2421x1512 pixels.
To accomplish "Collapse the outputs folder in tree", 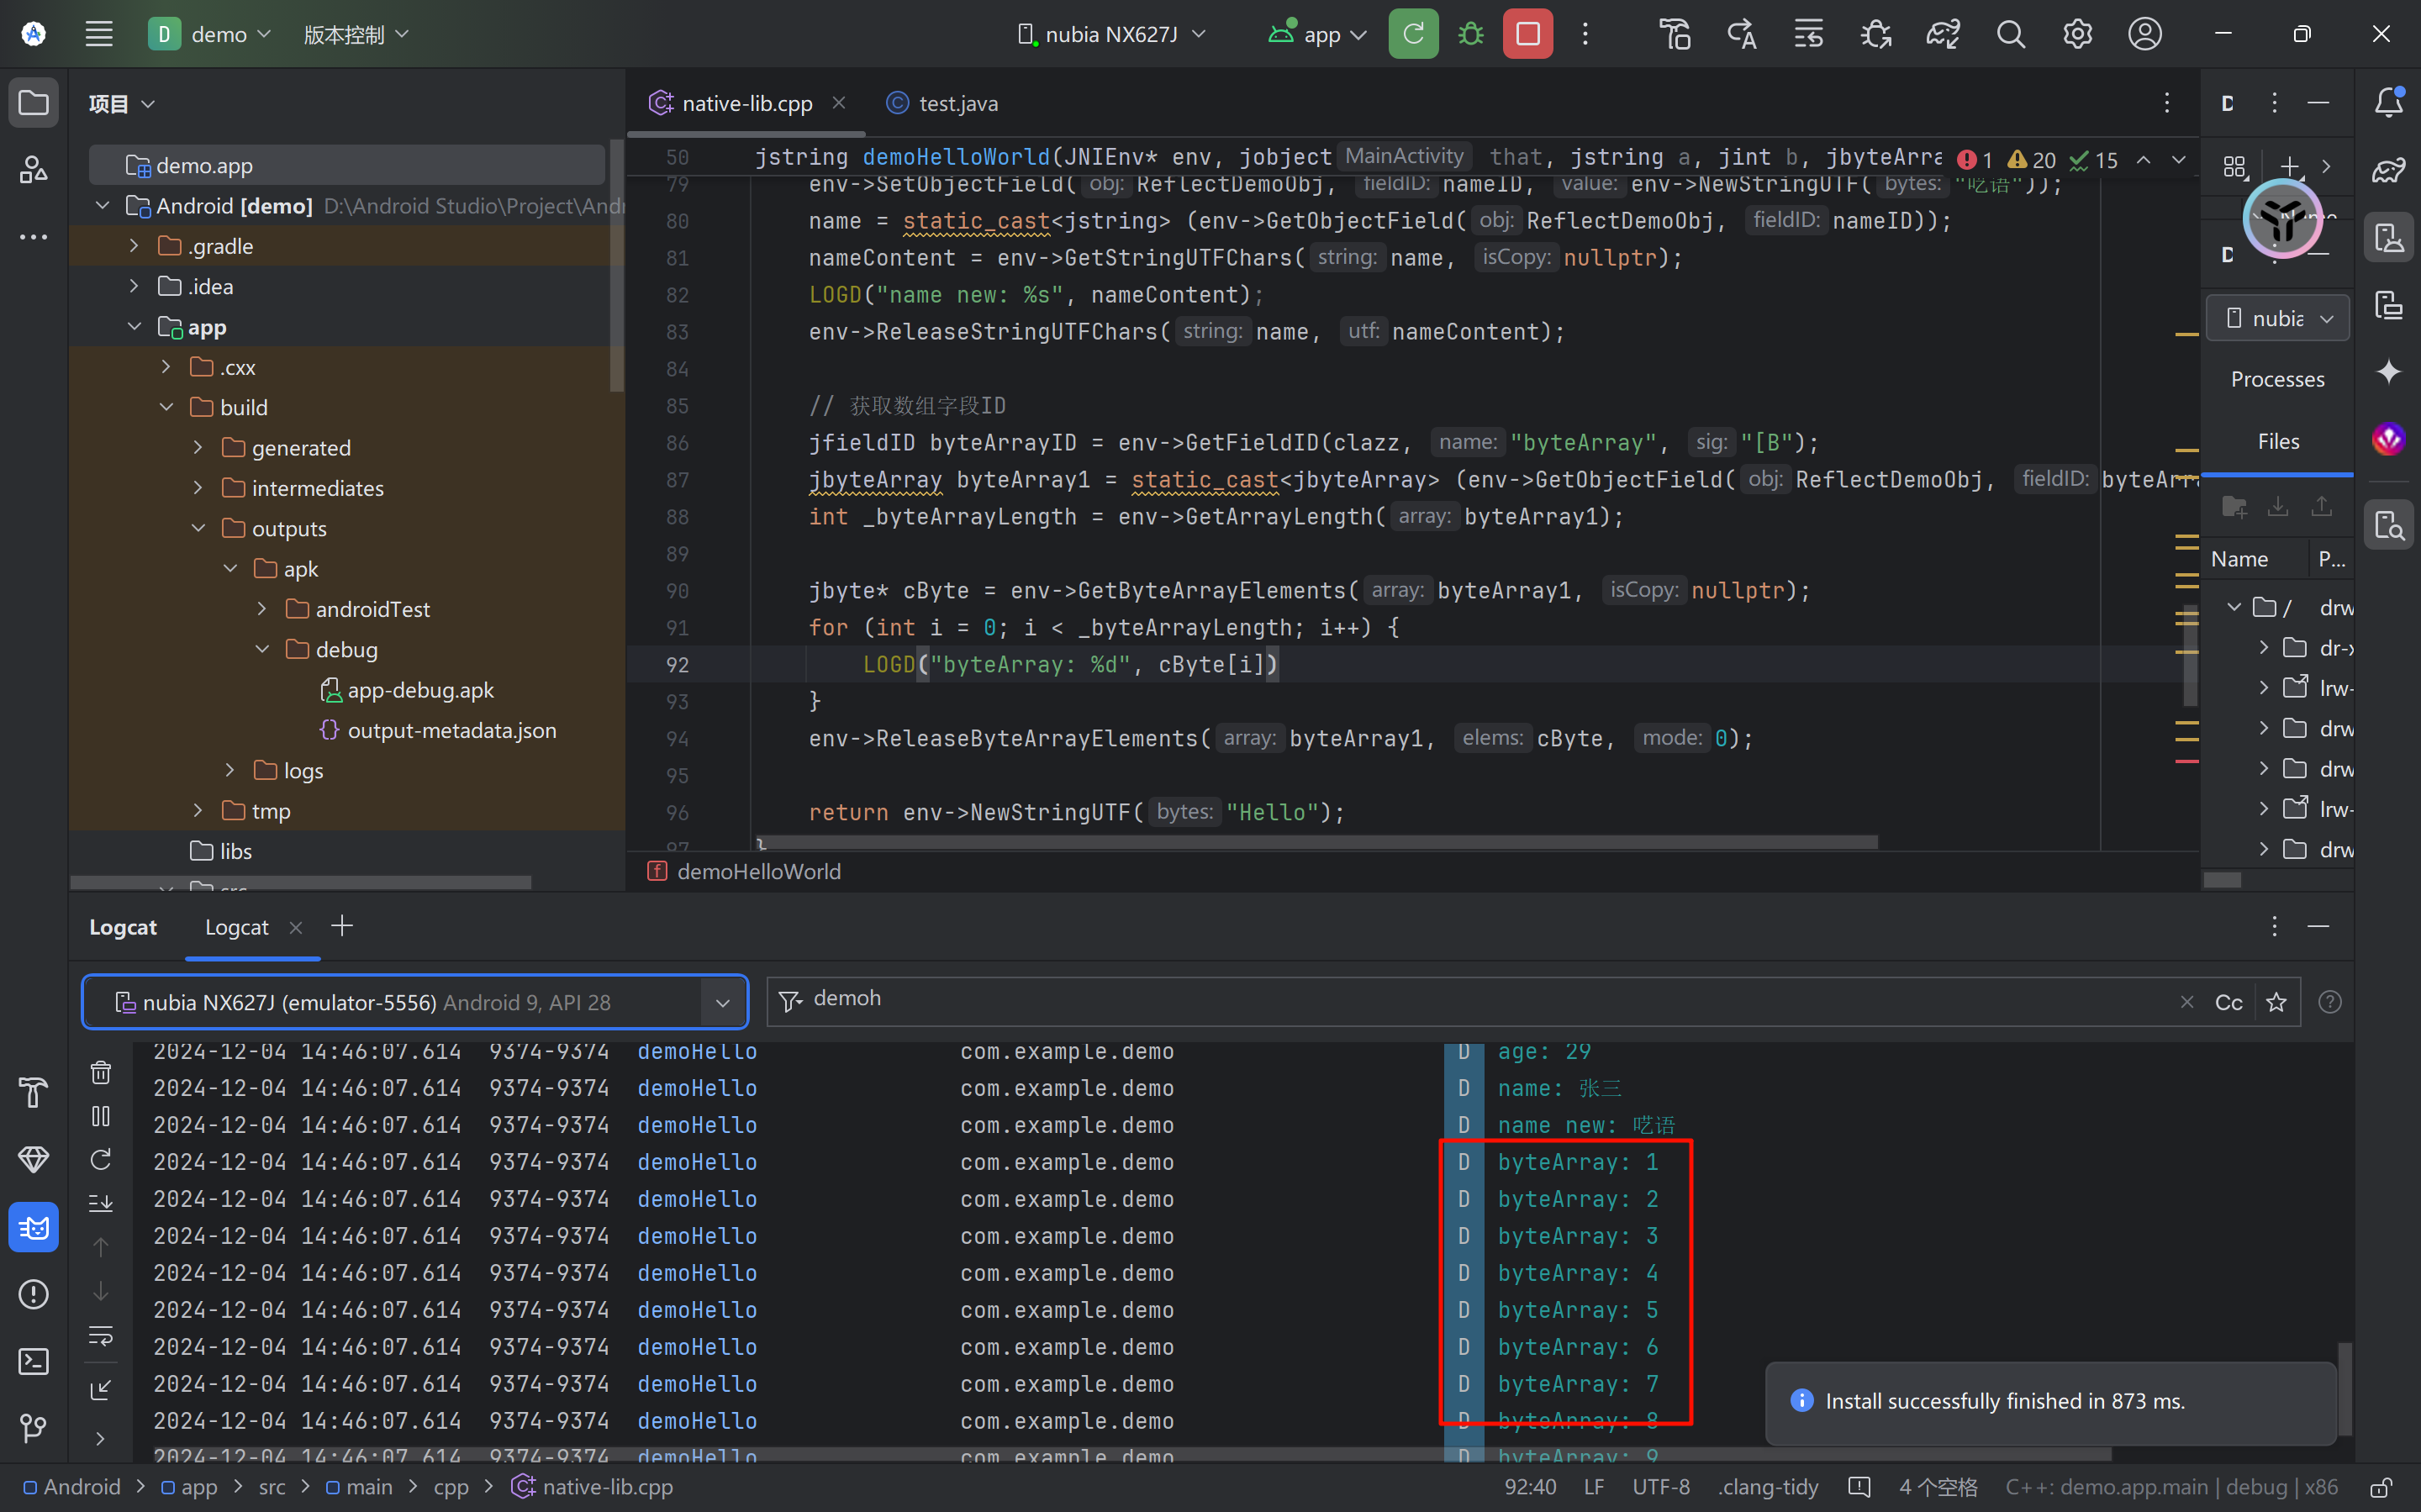I will 198,528.
